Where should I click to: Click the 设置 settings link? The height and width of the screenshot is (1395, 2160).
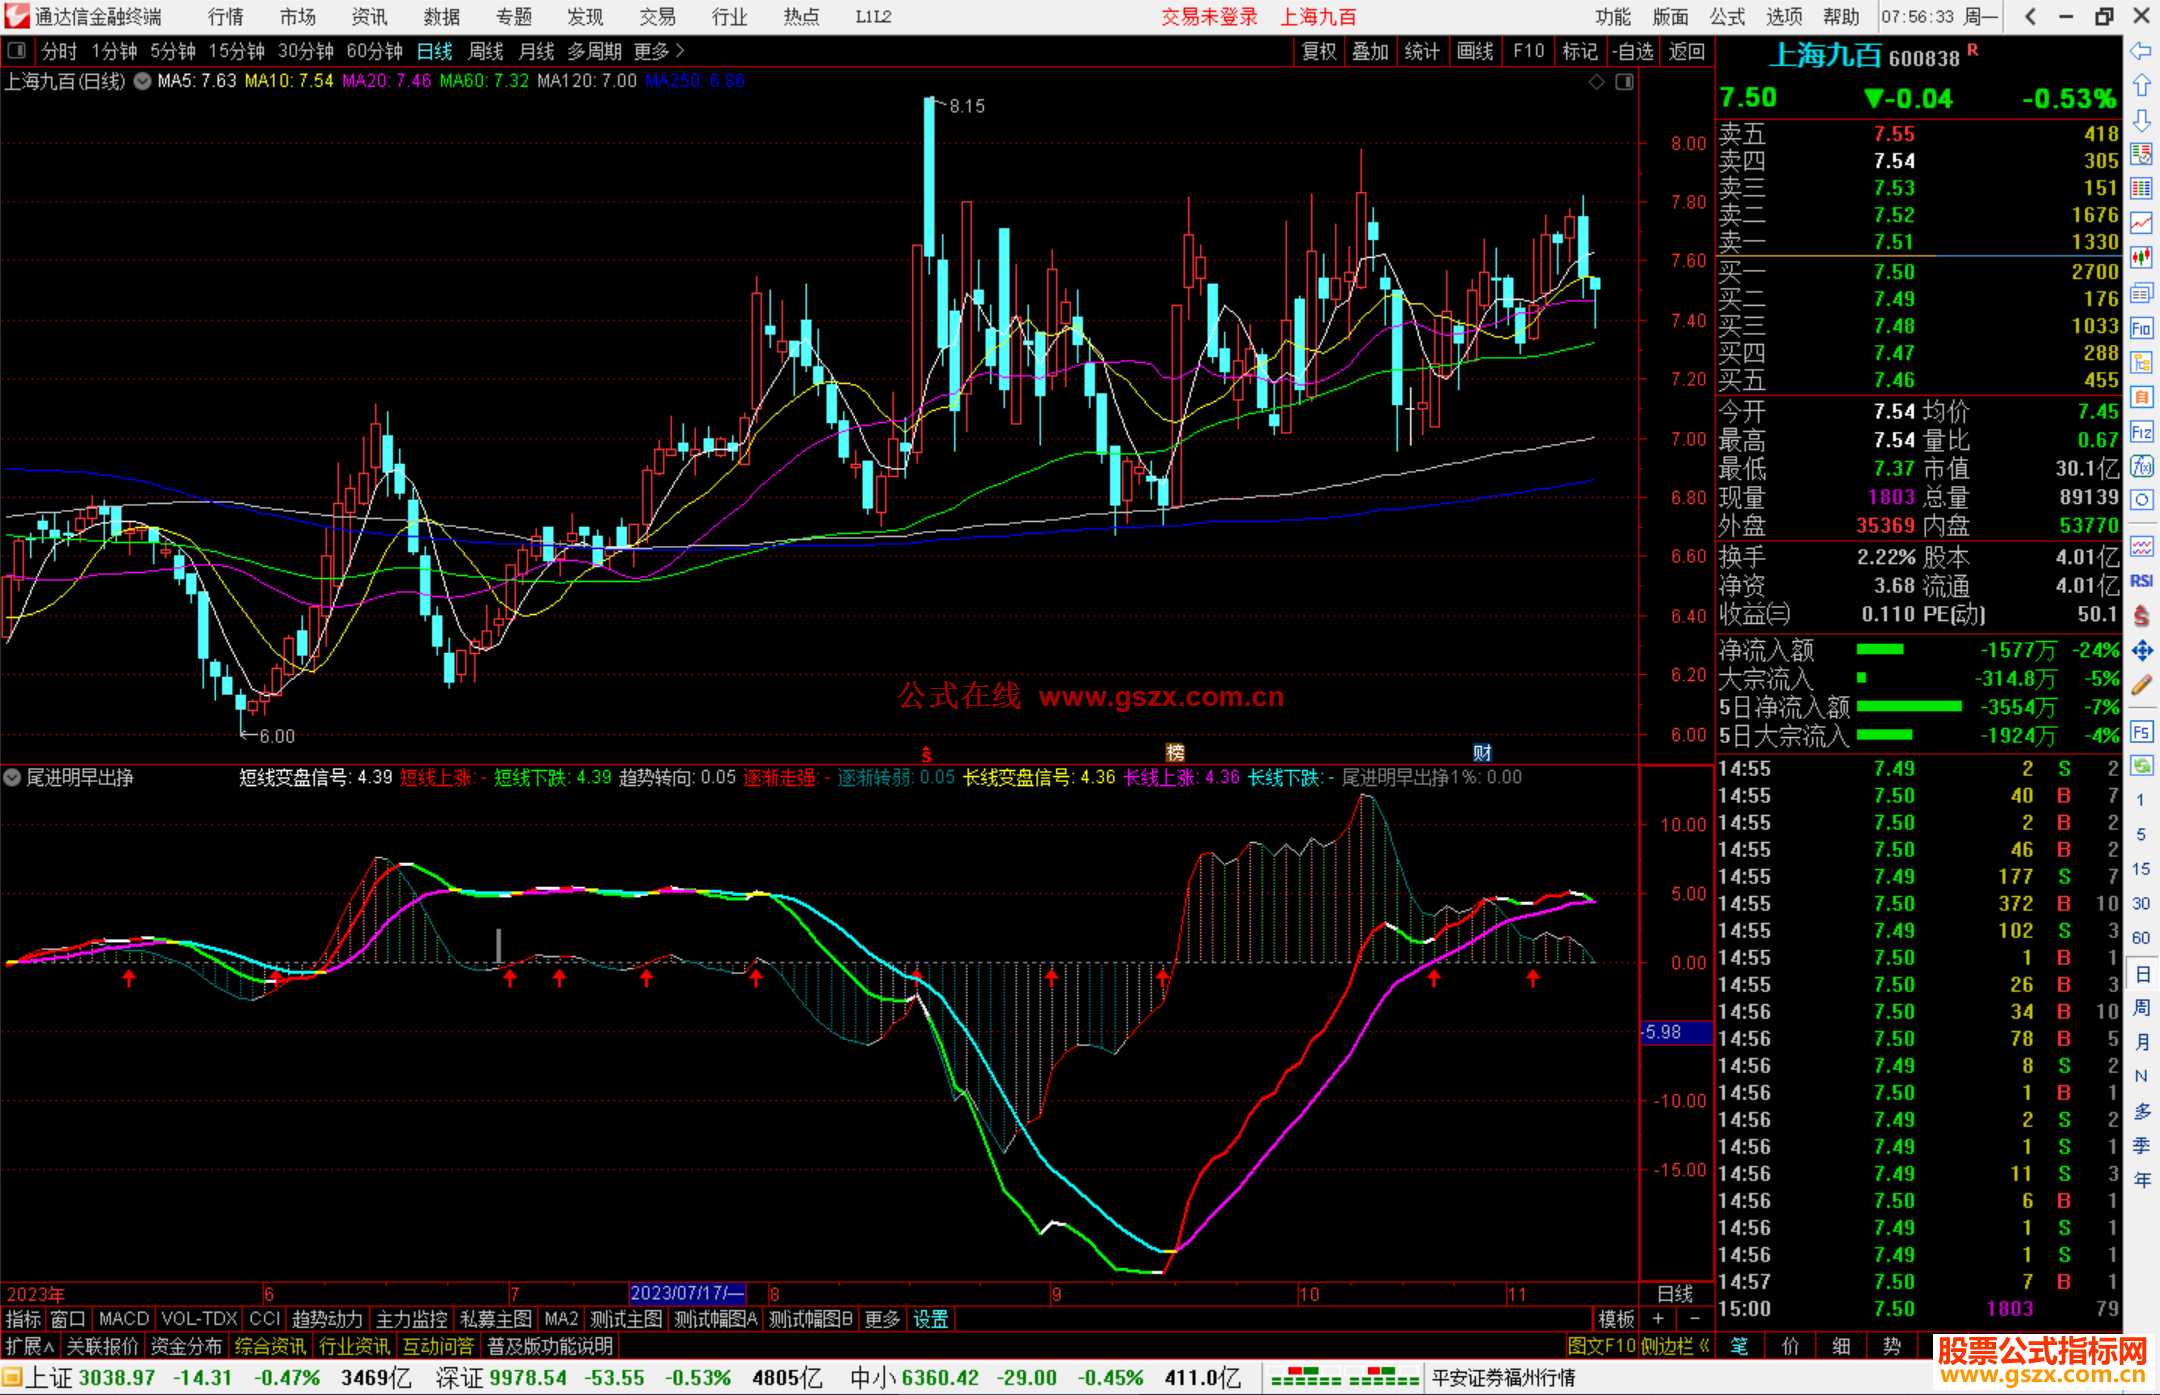[x=930, y=1319]
